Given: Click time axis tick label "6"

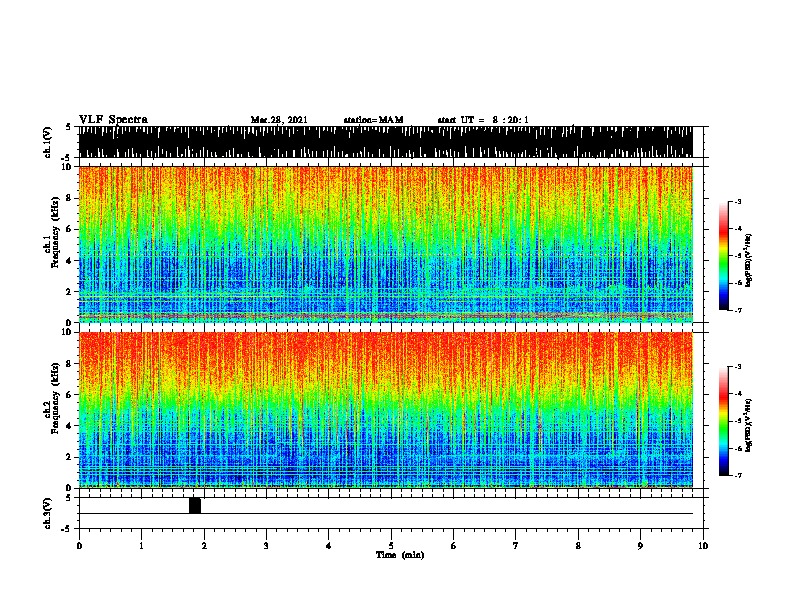Looking at the screenshot, I should 454,545.
